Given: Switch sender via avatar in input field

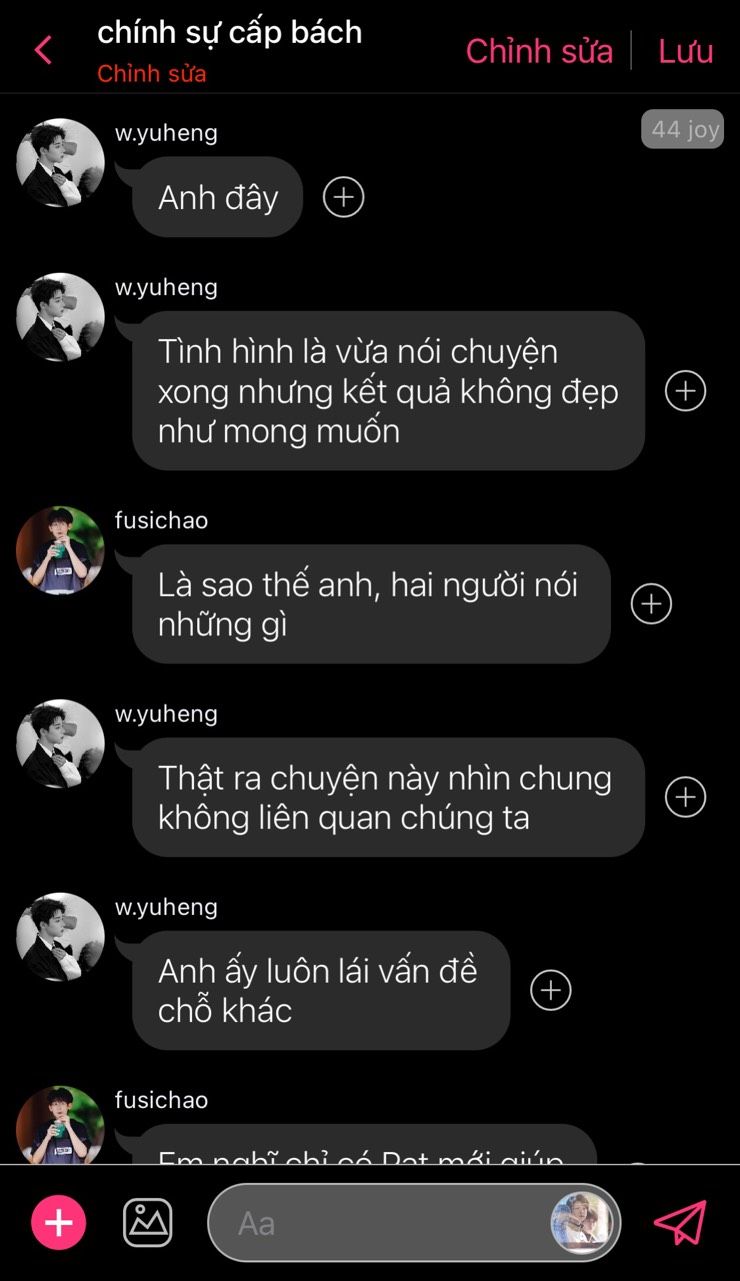Looking at the screenshot, I should [x=580, y=1222].
